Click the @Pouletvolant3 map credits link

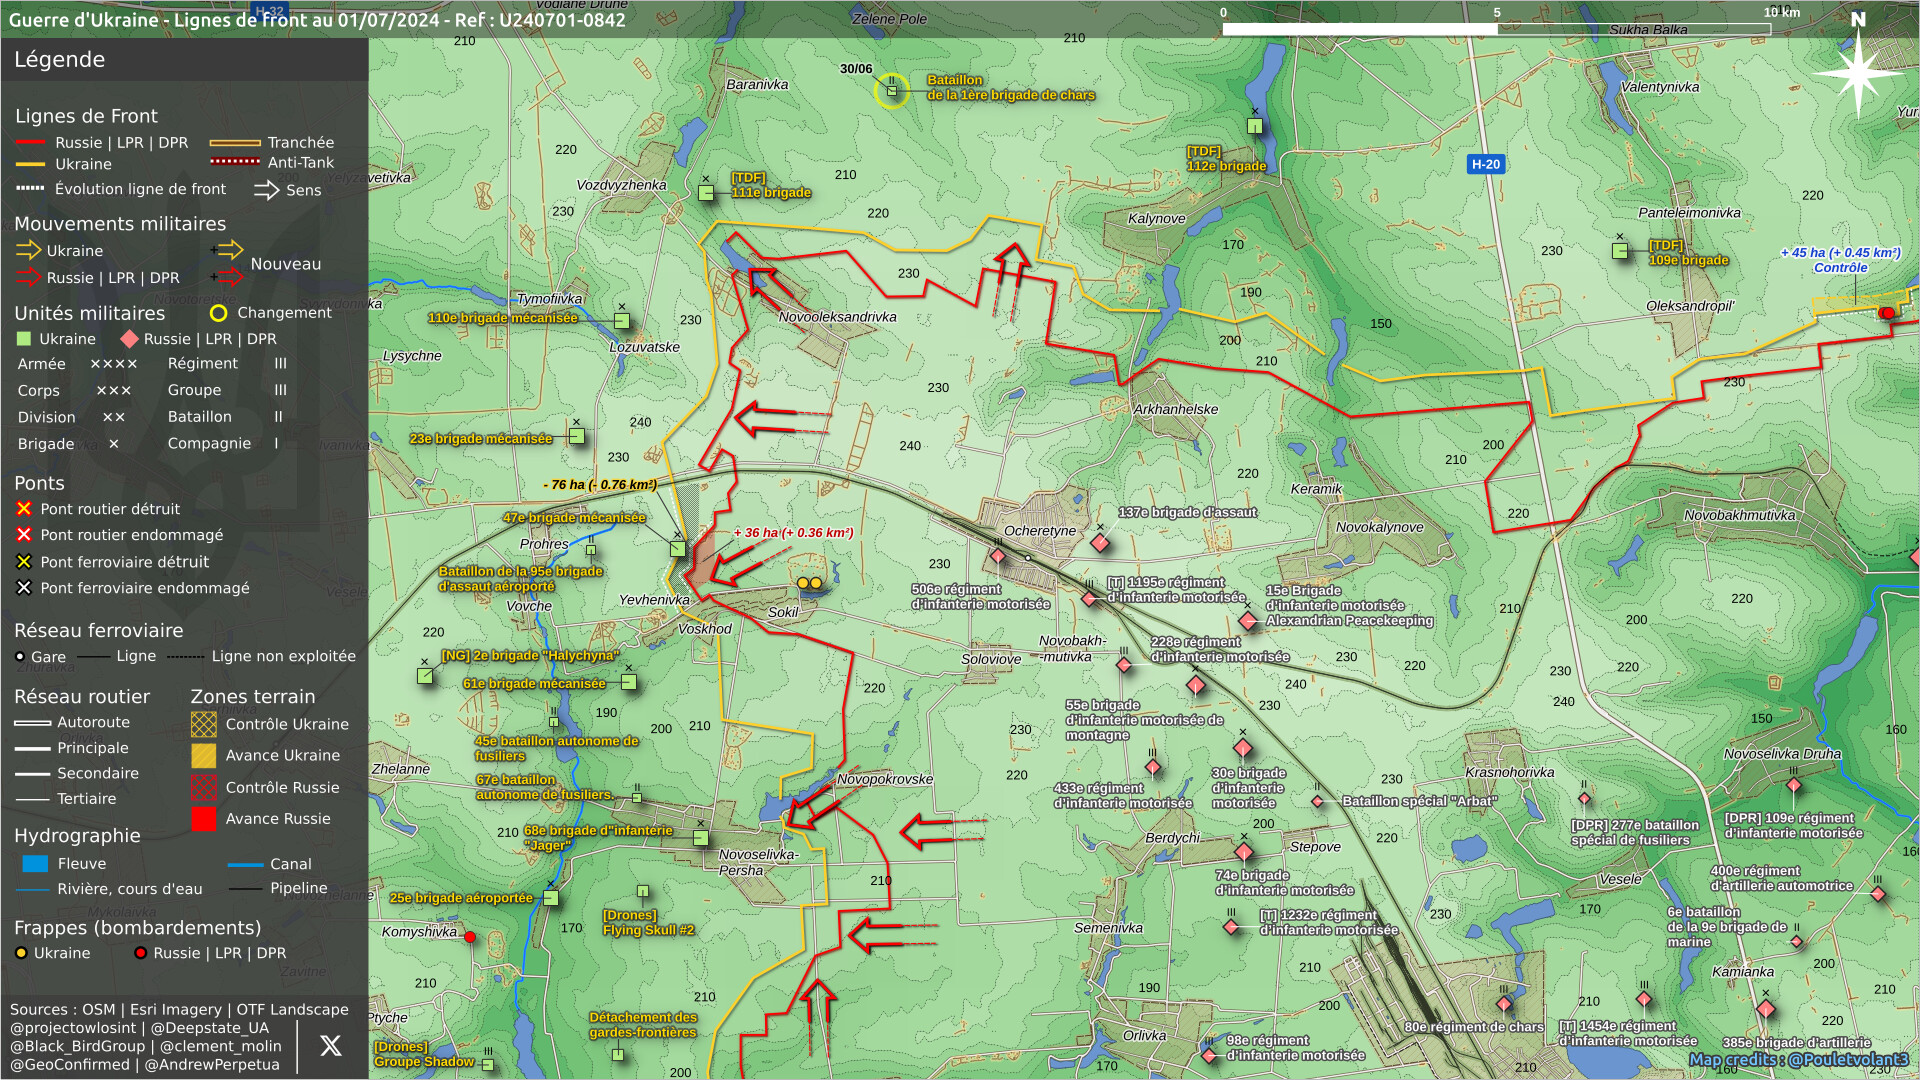(1848, 1060)
